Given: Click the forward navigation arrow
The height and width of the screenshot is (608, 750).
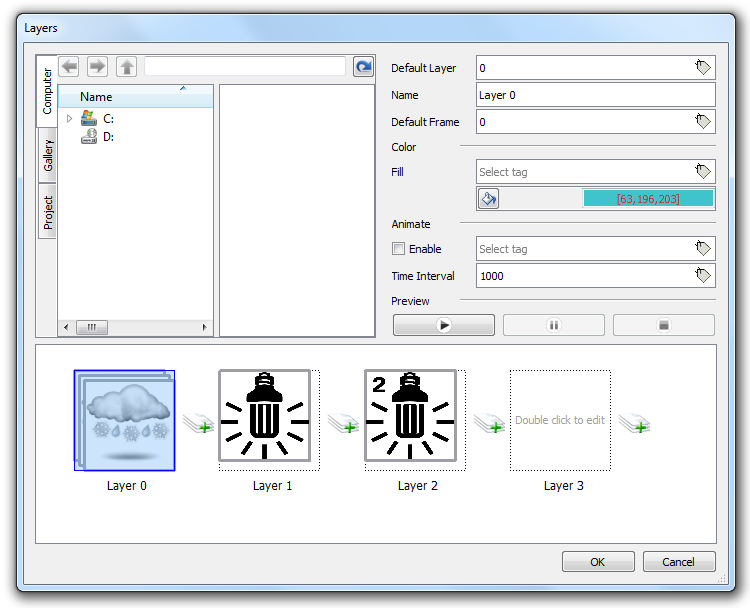Looking at the screenshot, I should click(98, 66).
